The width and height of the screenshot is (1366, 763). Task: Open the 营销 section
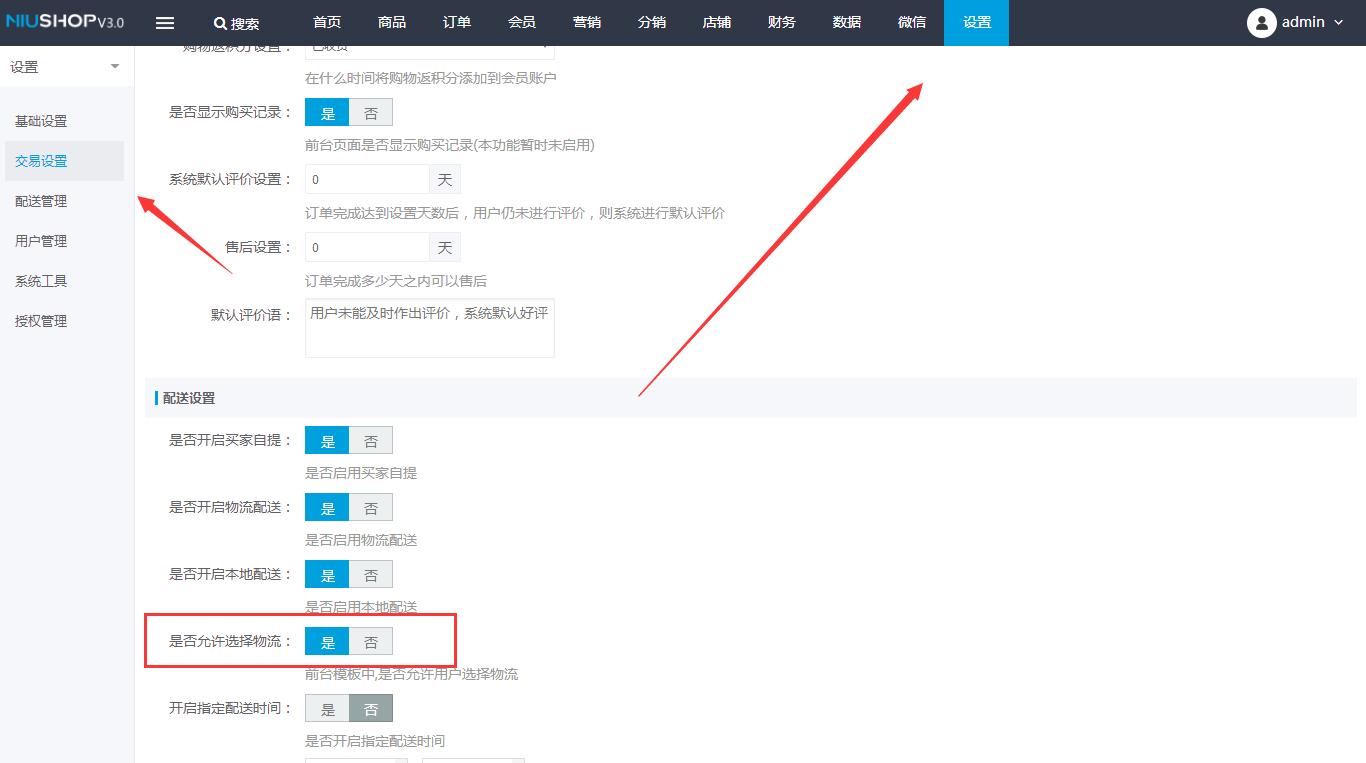click(x=587, y=22)
